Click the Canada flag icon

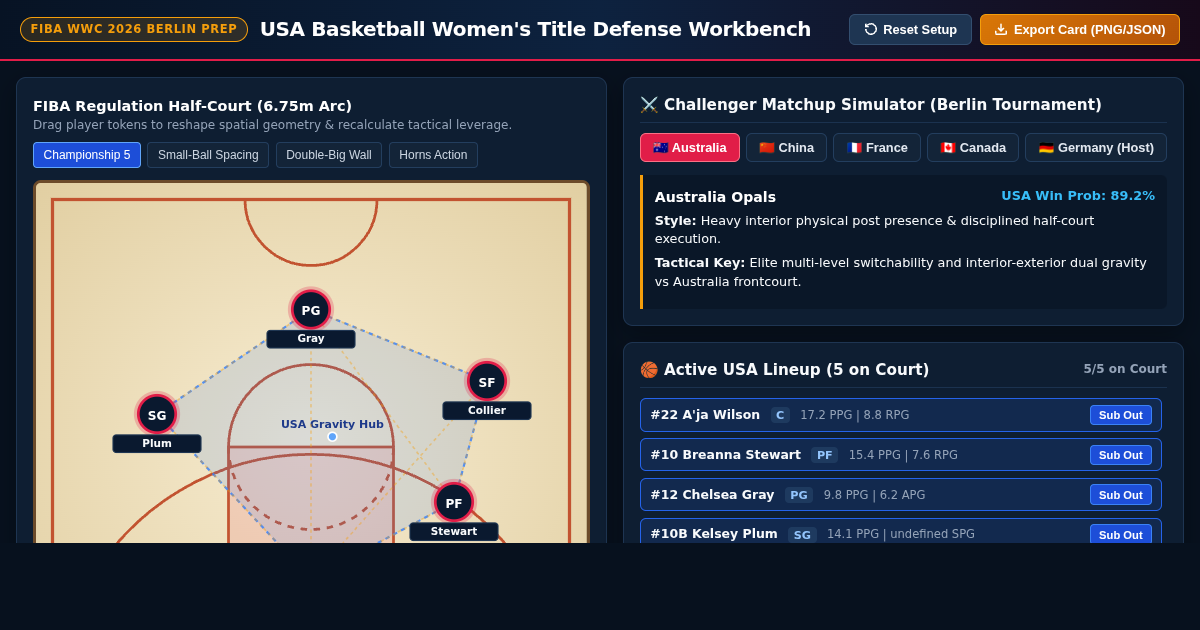click(x=948, y=148)
